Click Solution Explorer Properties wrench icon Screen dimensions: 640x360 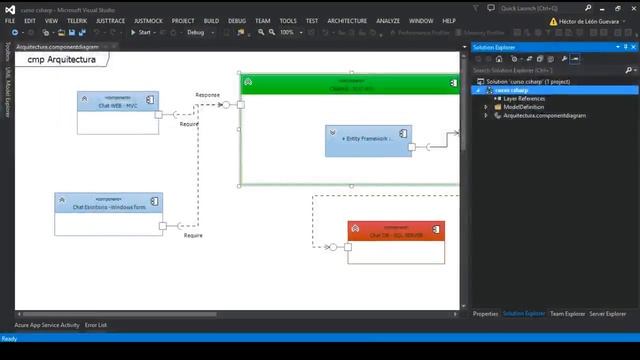click(x=564, y=59)
